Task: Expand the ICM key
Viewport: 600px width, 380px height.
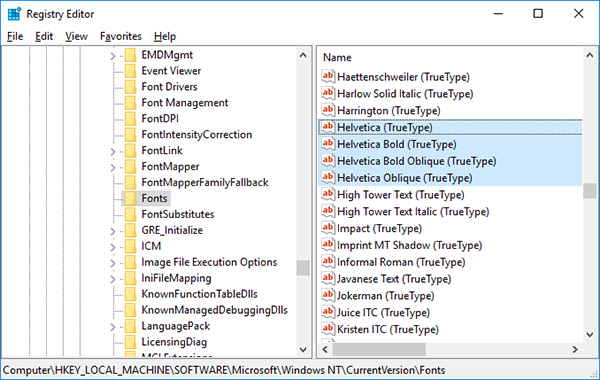Action: 112,247
